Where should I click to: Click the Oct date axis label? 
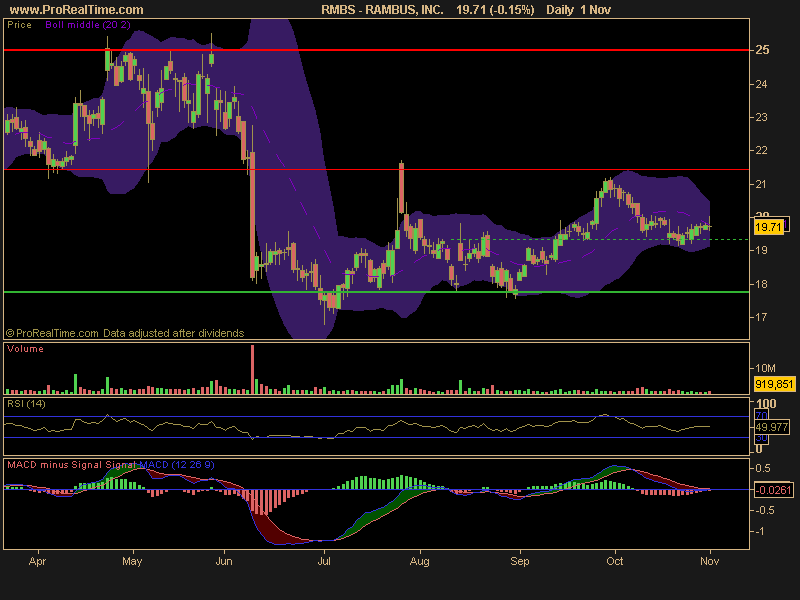coord(615,562)
